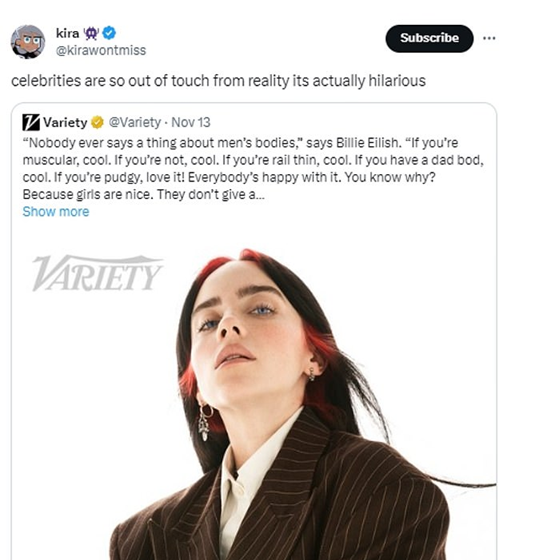Subscribe to kira's account
Screen dimensions: 548x560
(x=429, y=38)
